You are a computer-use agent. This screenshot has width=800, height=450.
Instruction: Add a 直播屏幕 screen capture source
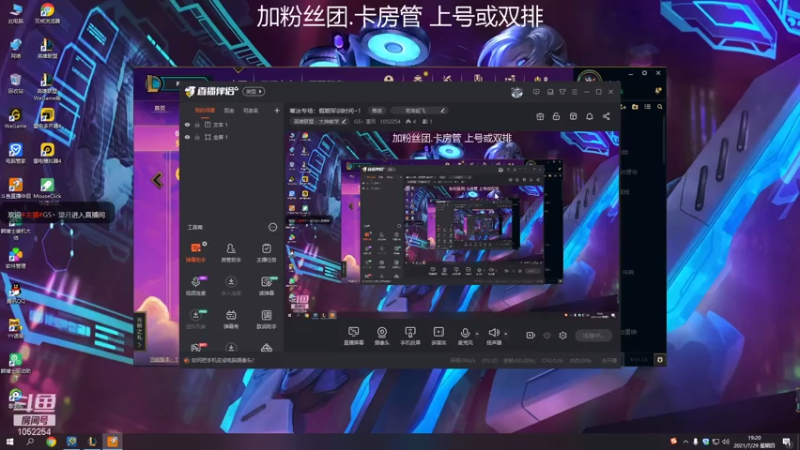click(x=354, y=336)
